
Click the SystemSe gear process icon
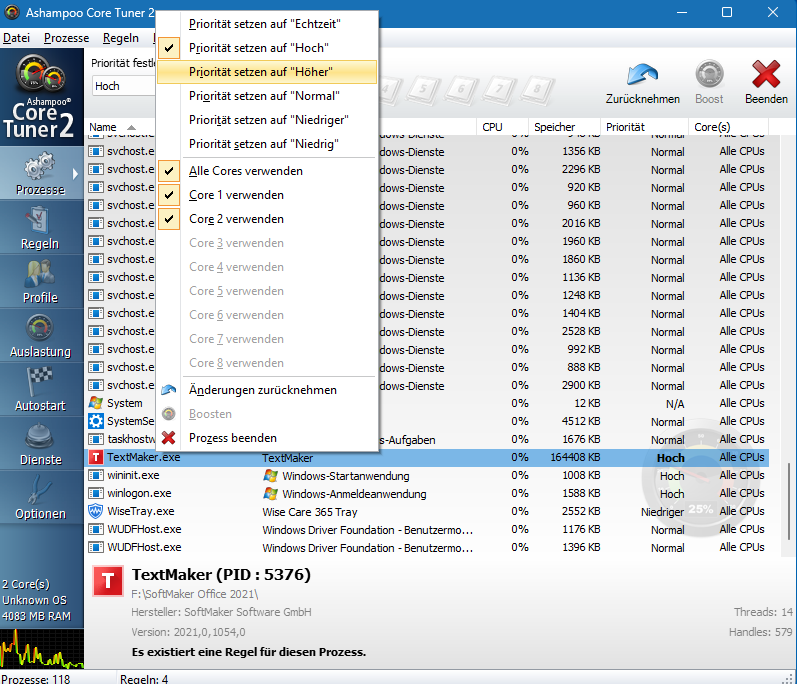(x=95, y=421)
